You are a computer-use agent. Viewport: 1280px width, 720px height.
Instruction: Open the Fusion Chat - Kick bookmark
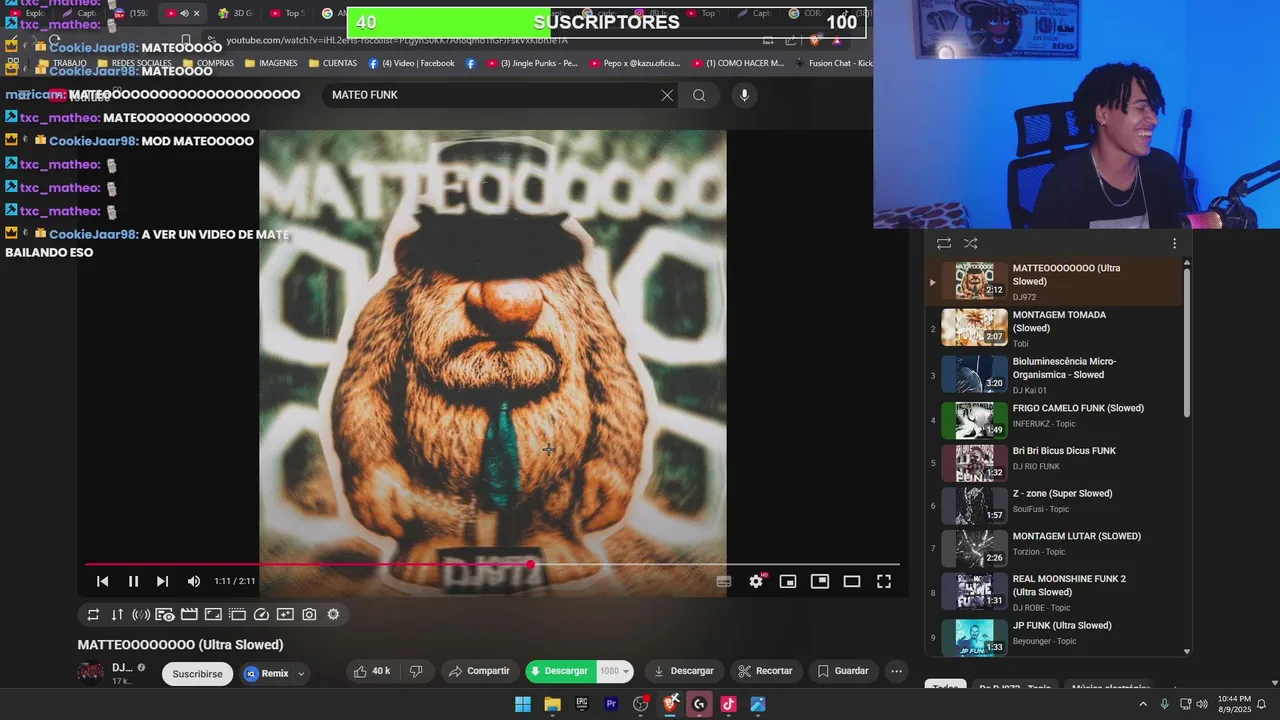pyautogui.click(x=833, y=63)
